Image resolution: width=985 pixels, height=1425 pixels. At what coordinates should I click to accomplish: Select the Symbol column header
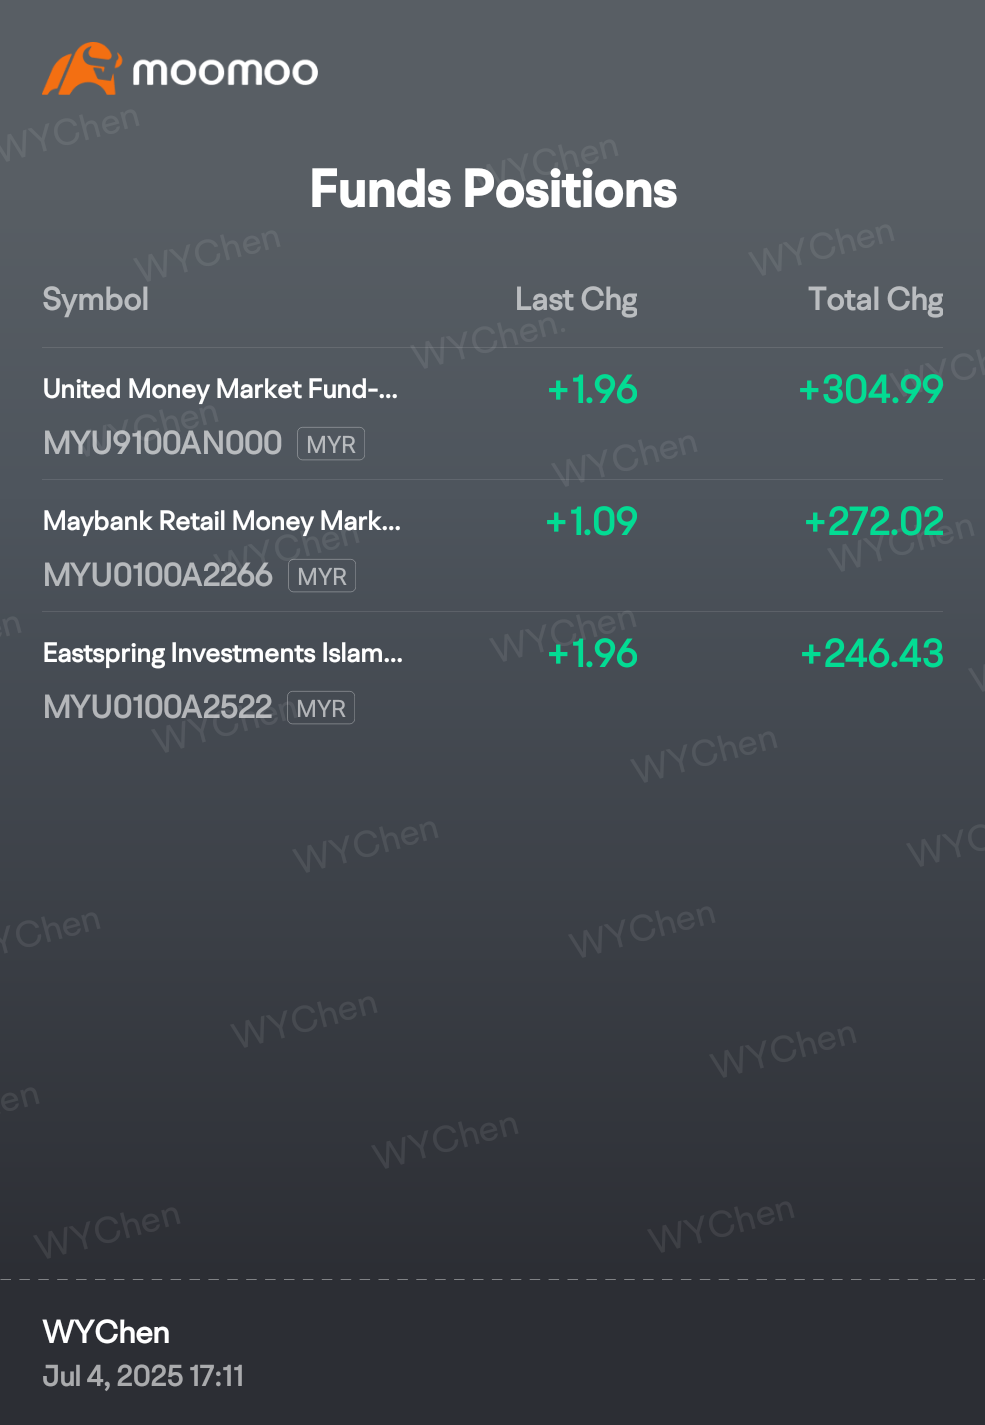click(96, 299)
